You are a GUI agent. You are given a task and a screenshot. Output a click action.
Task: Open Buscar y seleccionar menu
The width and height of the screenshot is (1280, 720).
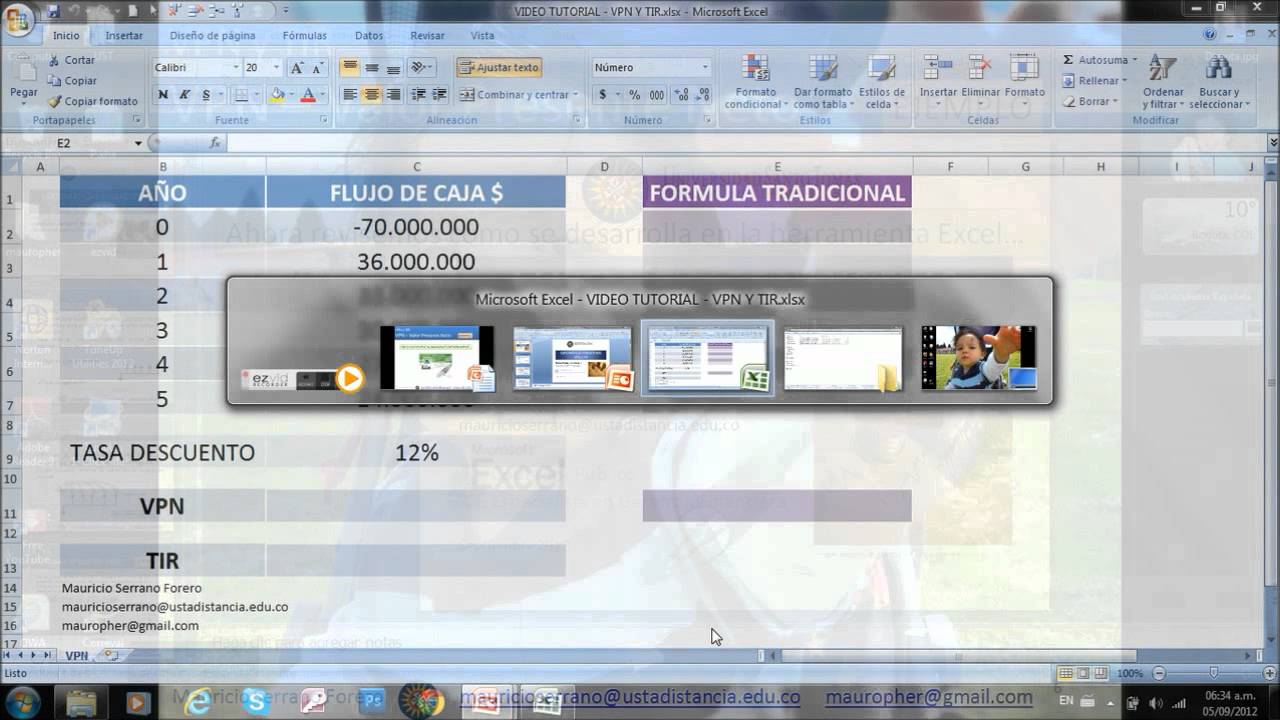coord(1218,82)
